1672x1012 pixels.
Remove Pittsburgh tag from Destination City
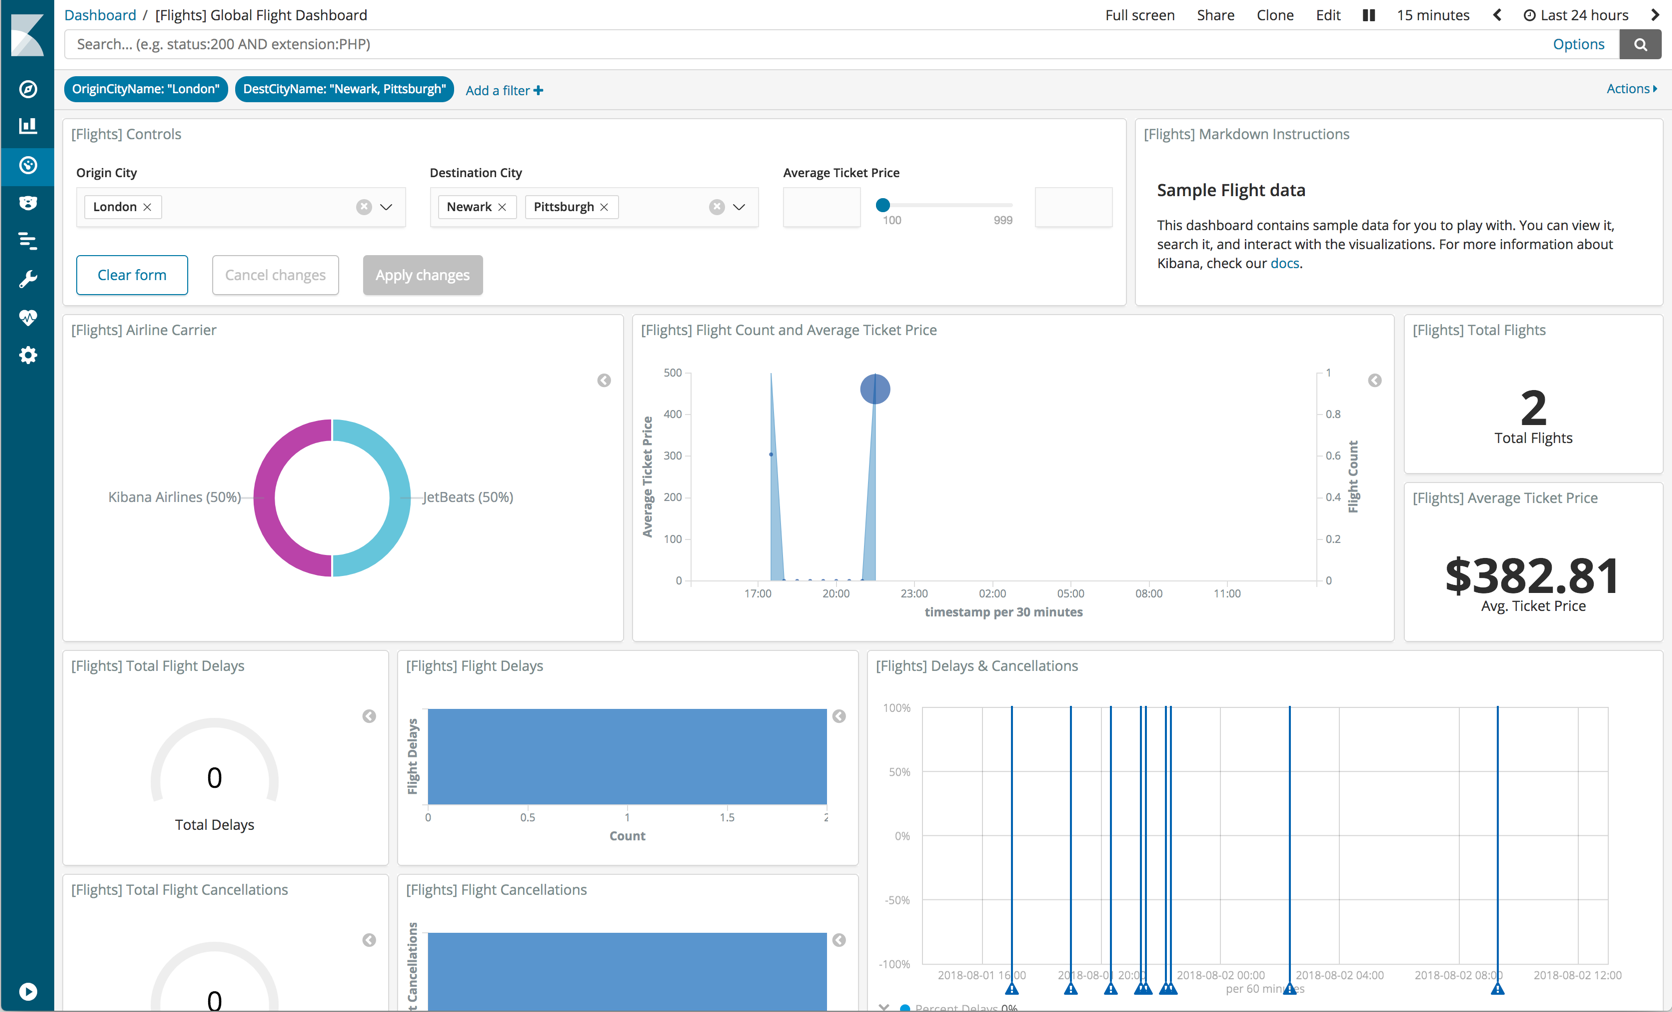pos(604,207)
